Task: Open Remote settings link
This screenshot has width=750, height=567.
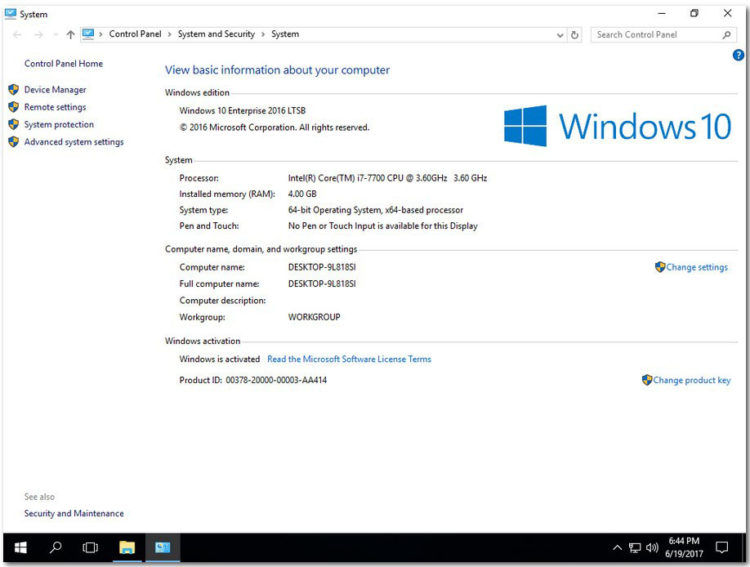Action: 55,107
